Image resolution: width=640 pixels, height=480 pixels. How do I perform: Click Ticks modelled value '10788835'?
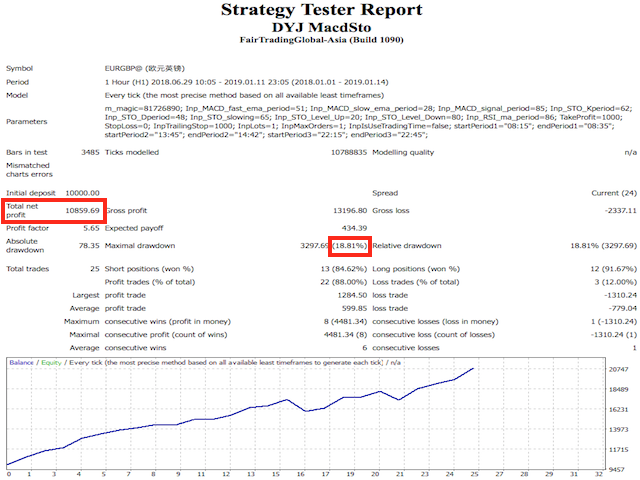click(349, 152)
